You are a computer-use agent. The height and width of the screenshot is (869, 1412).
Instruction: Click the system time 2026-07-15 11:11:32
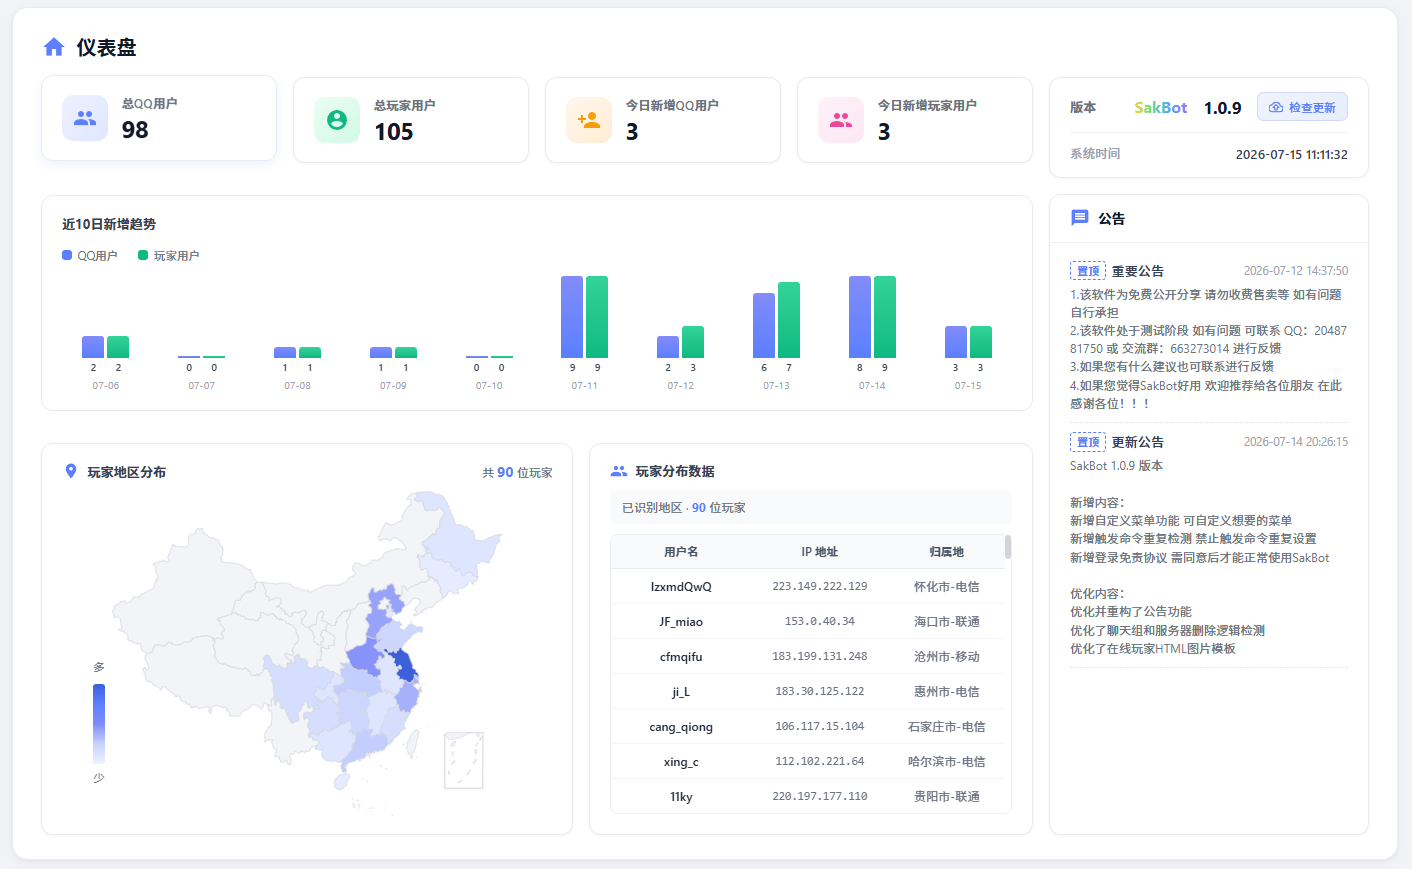click(x=1292, y=154)
